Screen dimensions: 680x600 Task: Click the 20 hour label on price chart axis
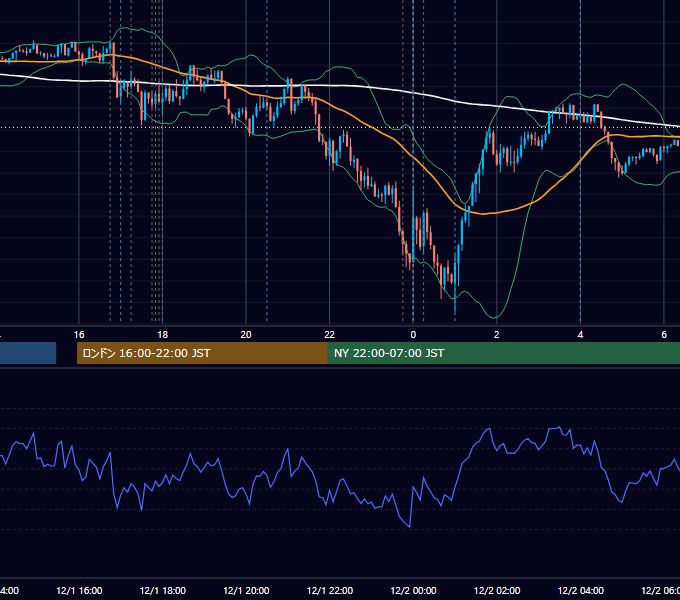[246, 335]
